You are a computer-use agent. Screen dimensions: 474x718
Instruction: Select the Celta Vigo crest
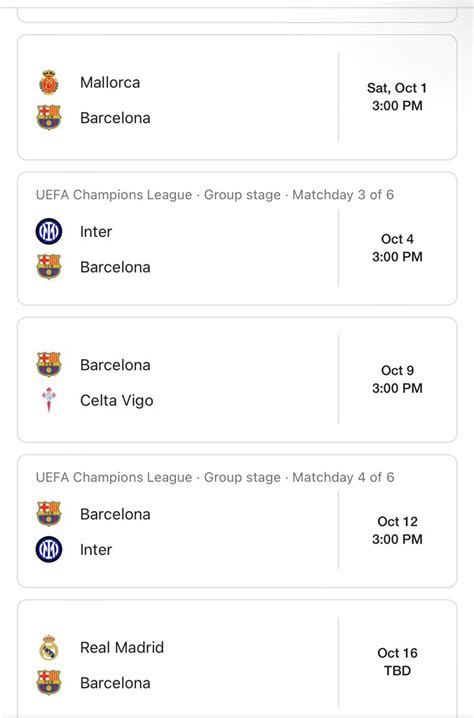49,400
